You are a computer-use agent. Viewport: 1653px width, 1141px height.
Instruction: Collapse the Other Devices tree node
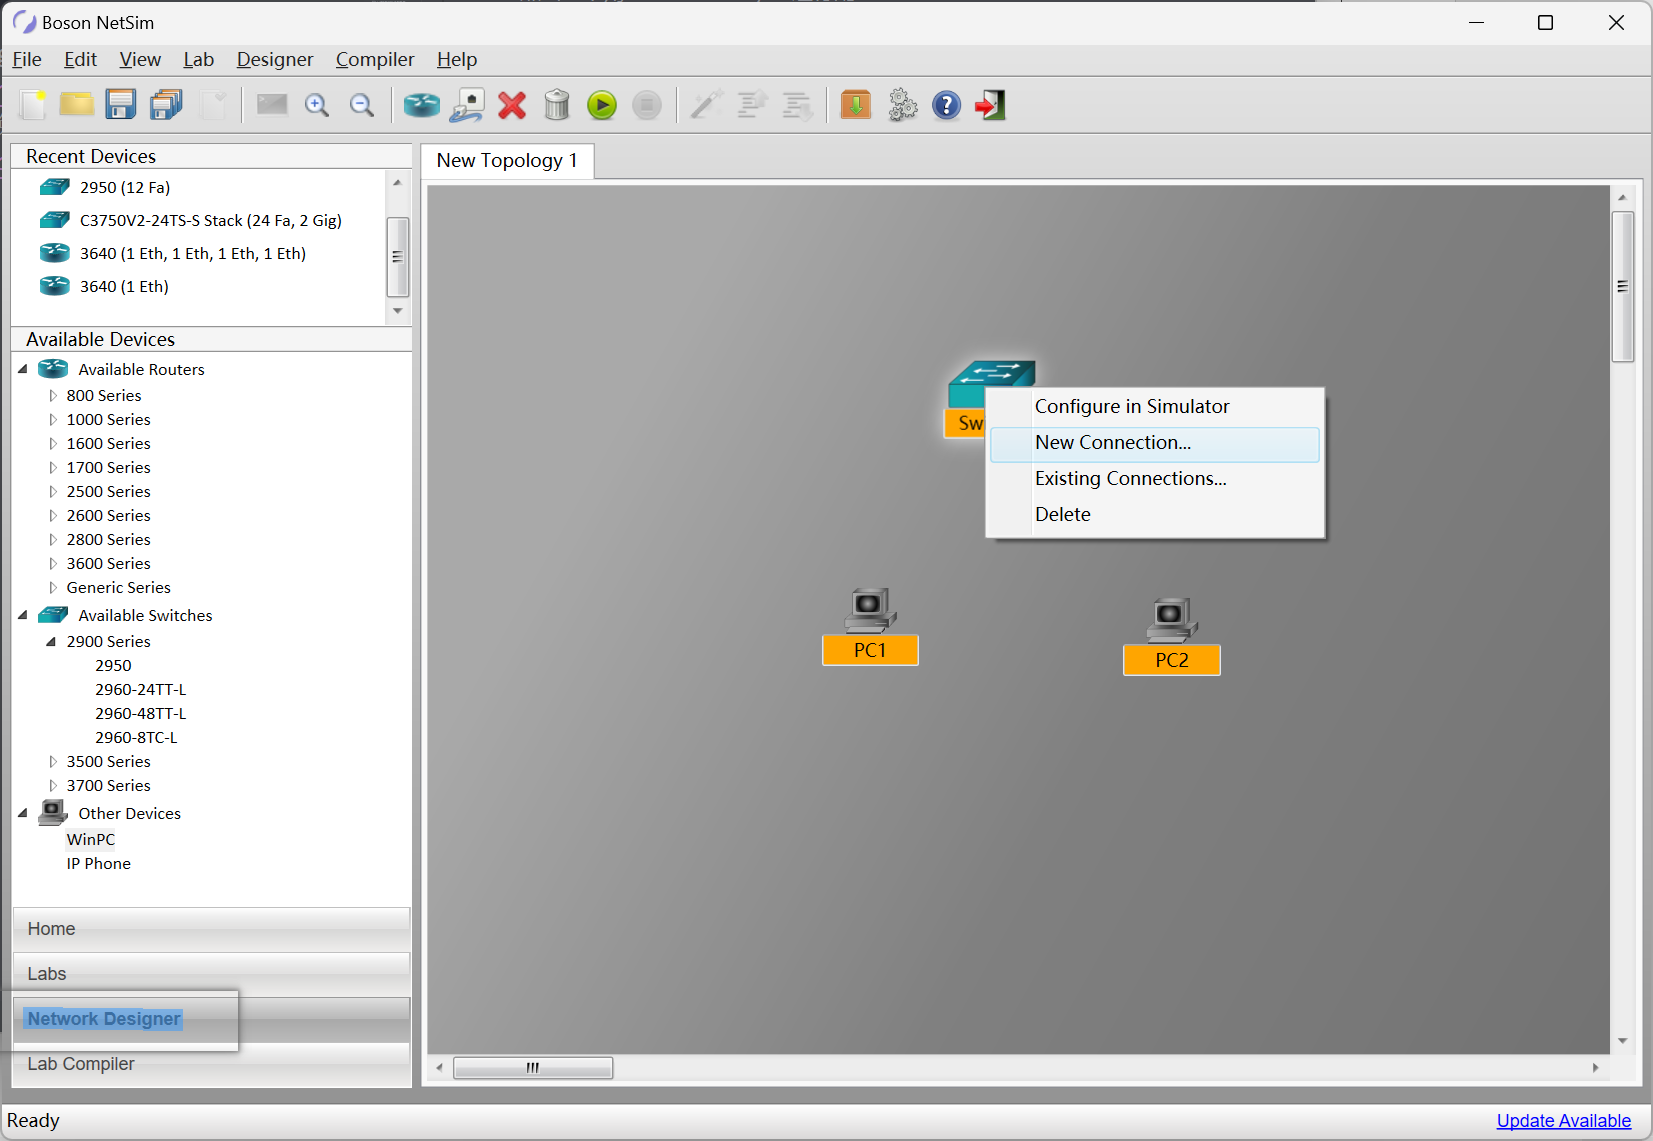[23, 813]
